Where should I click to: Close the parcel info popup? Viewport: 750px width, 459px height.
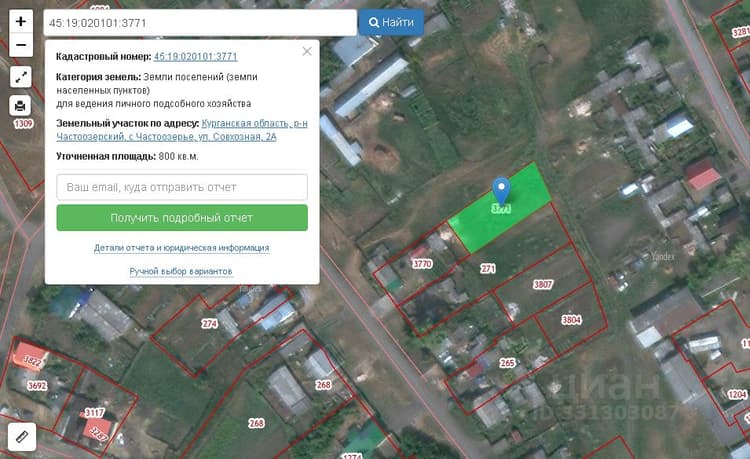[x=307, y=51]
